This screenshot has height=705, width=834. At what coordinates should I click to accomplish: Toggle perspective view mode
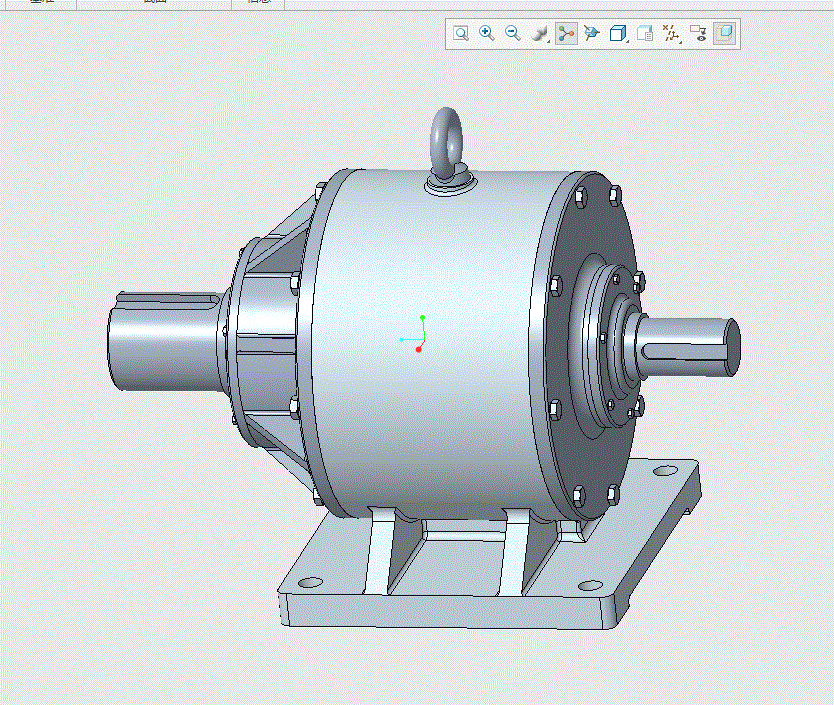coord(724,34)
